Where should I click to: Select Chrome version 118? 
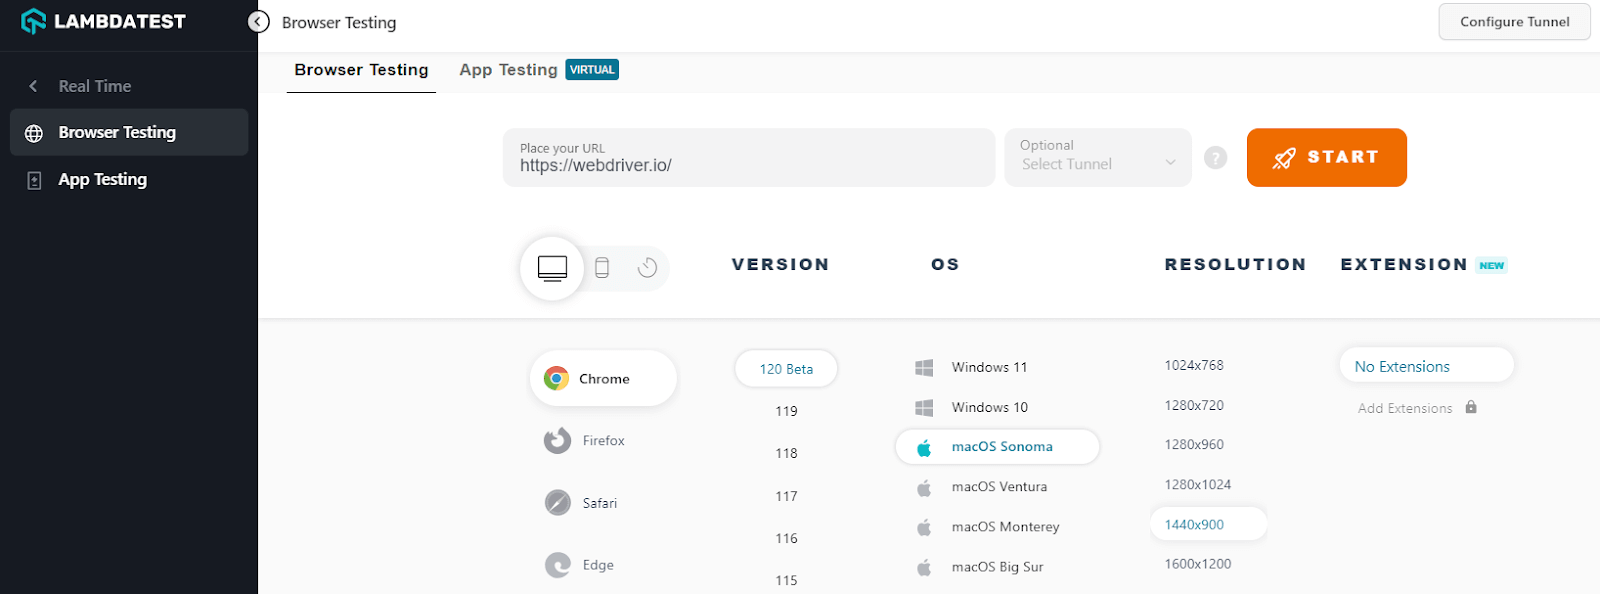786,453
